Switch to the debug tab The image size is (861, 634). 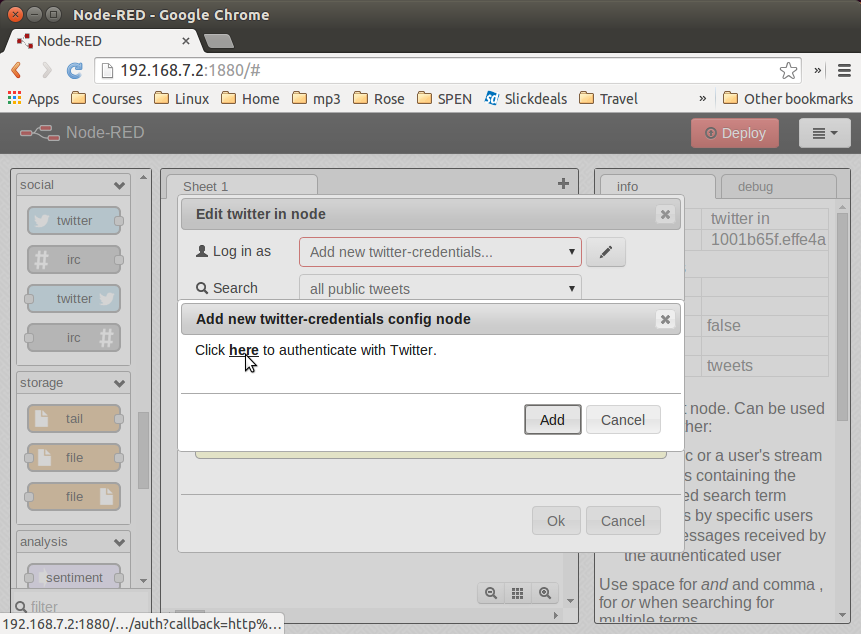(x=755, y=186)
